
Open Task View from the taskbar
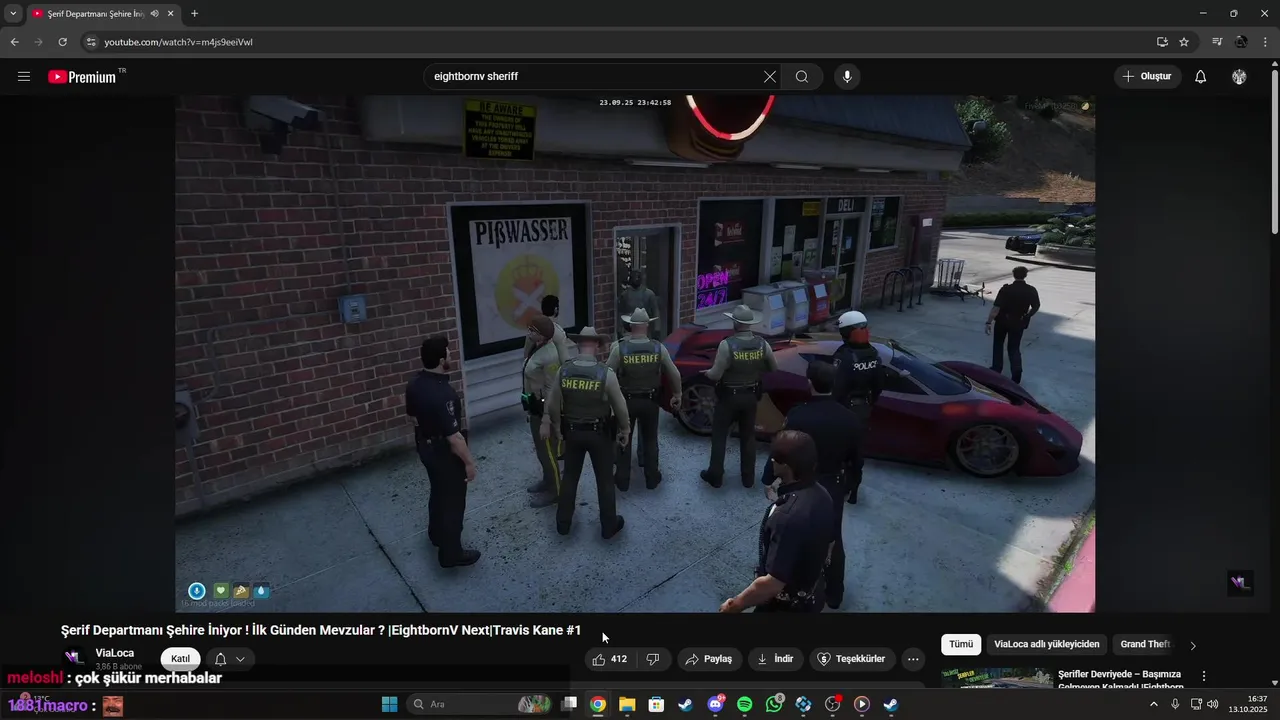(x=569, y=704)
